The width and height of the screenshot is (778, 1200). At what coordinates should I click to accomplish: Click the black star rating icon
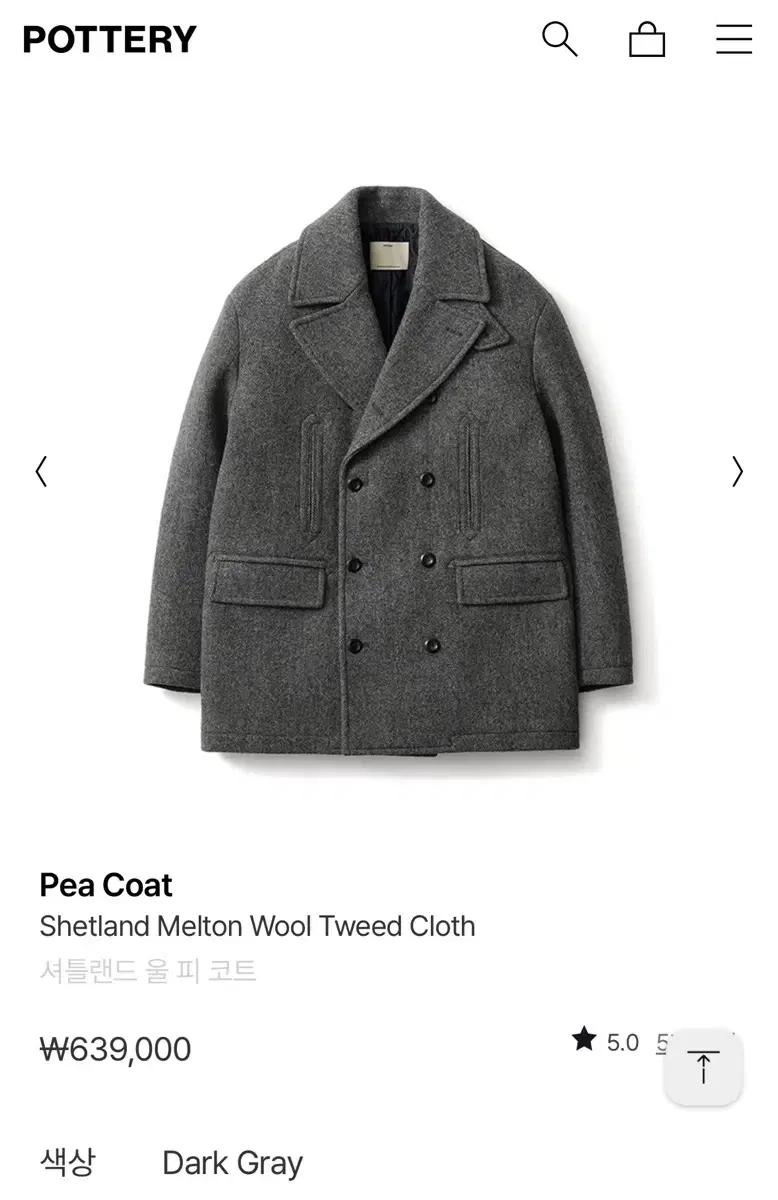[x=584, y=1040]
